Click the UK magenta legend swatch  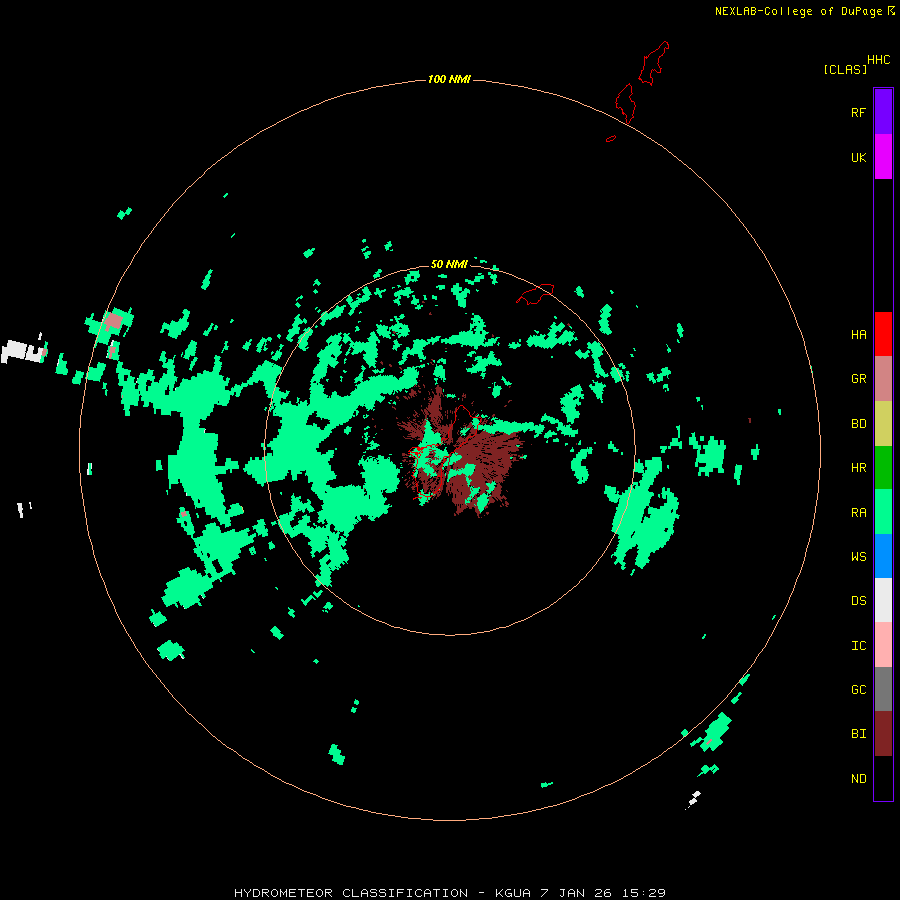pyautogui.click(x=883, y=157)
